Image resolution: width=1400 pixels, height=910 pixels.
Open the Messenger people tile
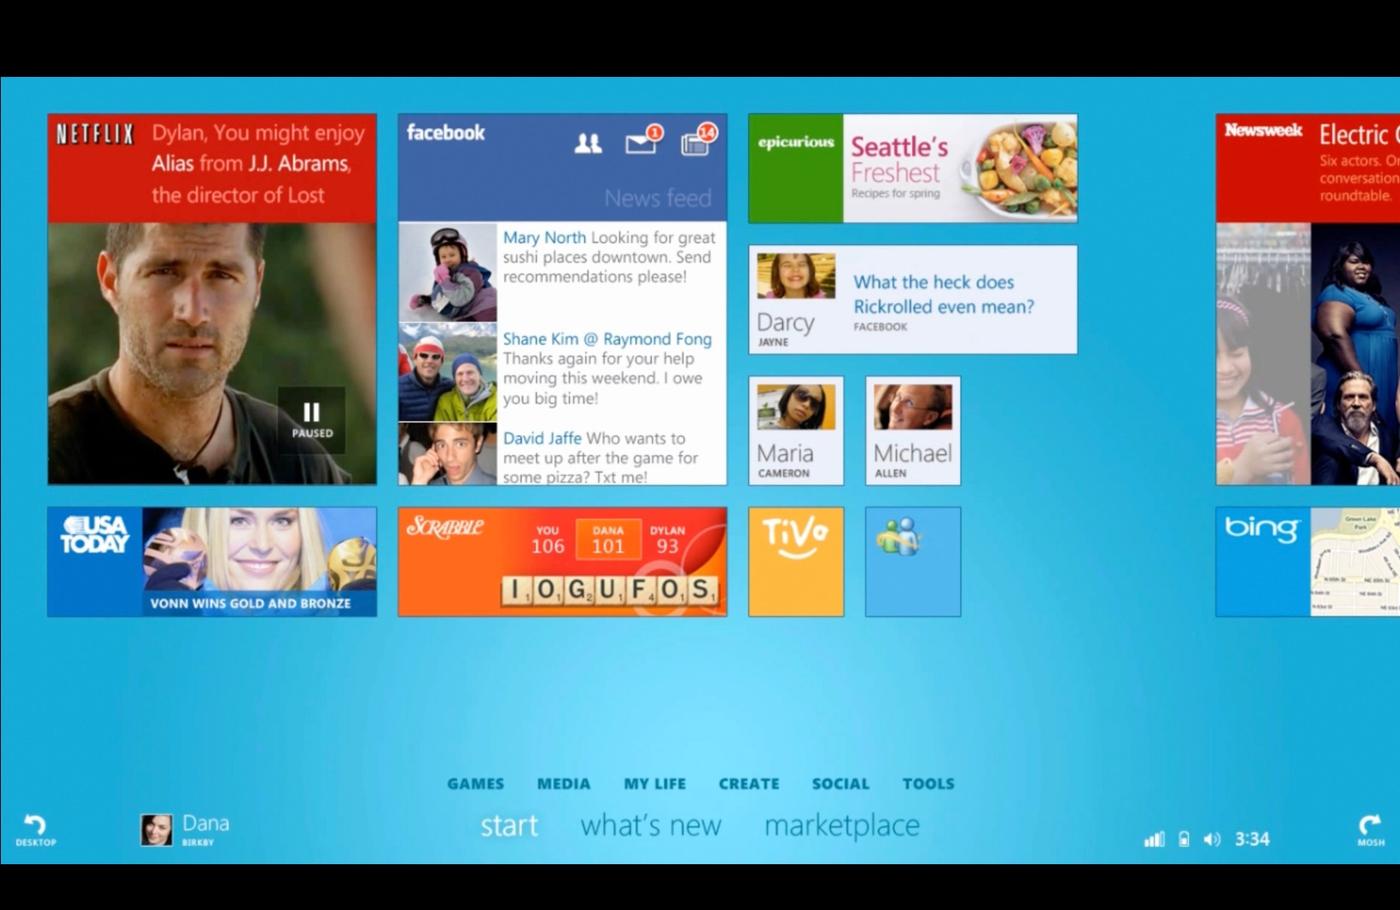point(913,561)
